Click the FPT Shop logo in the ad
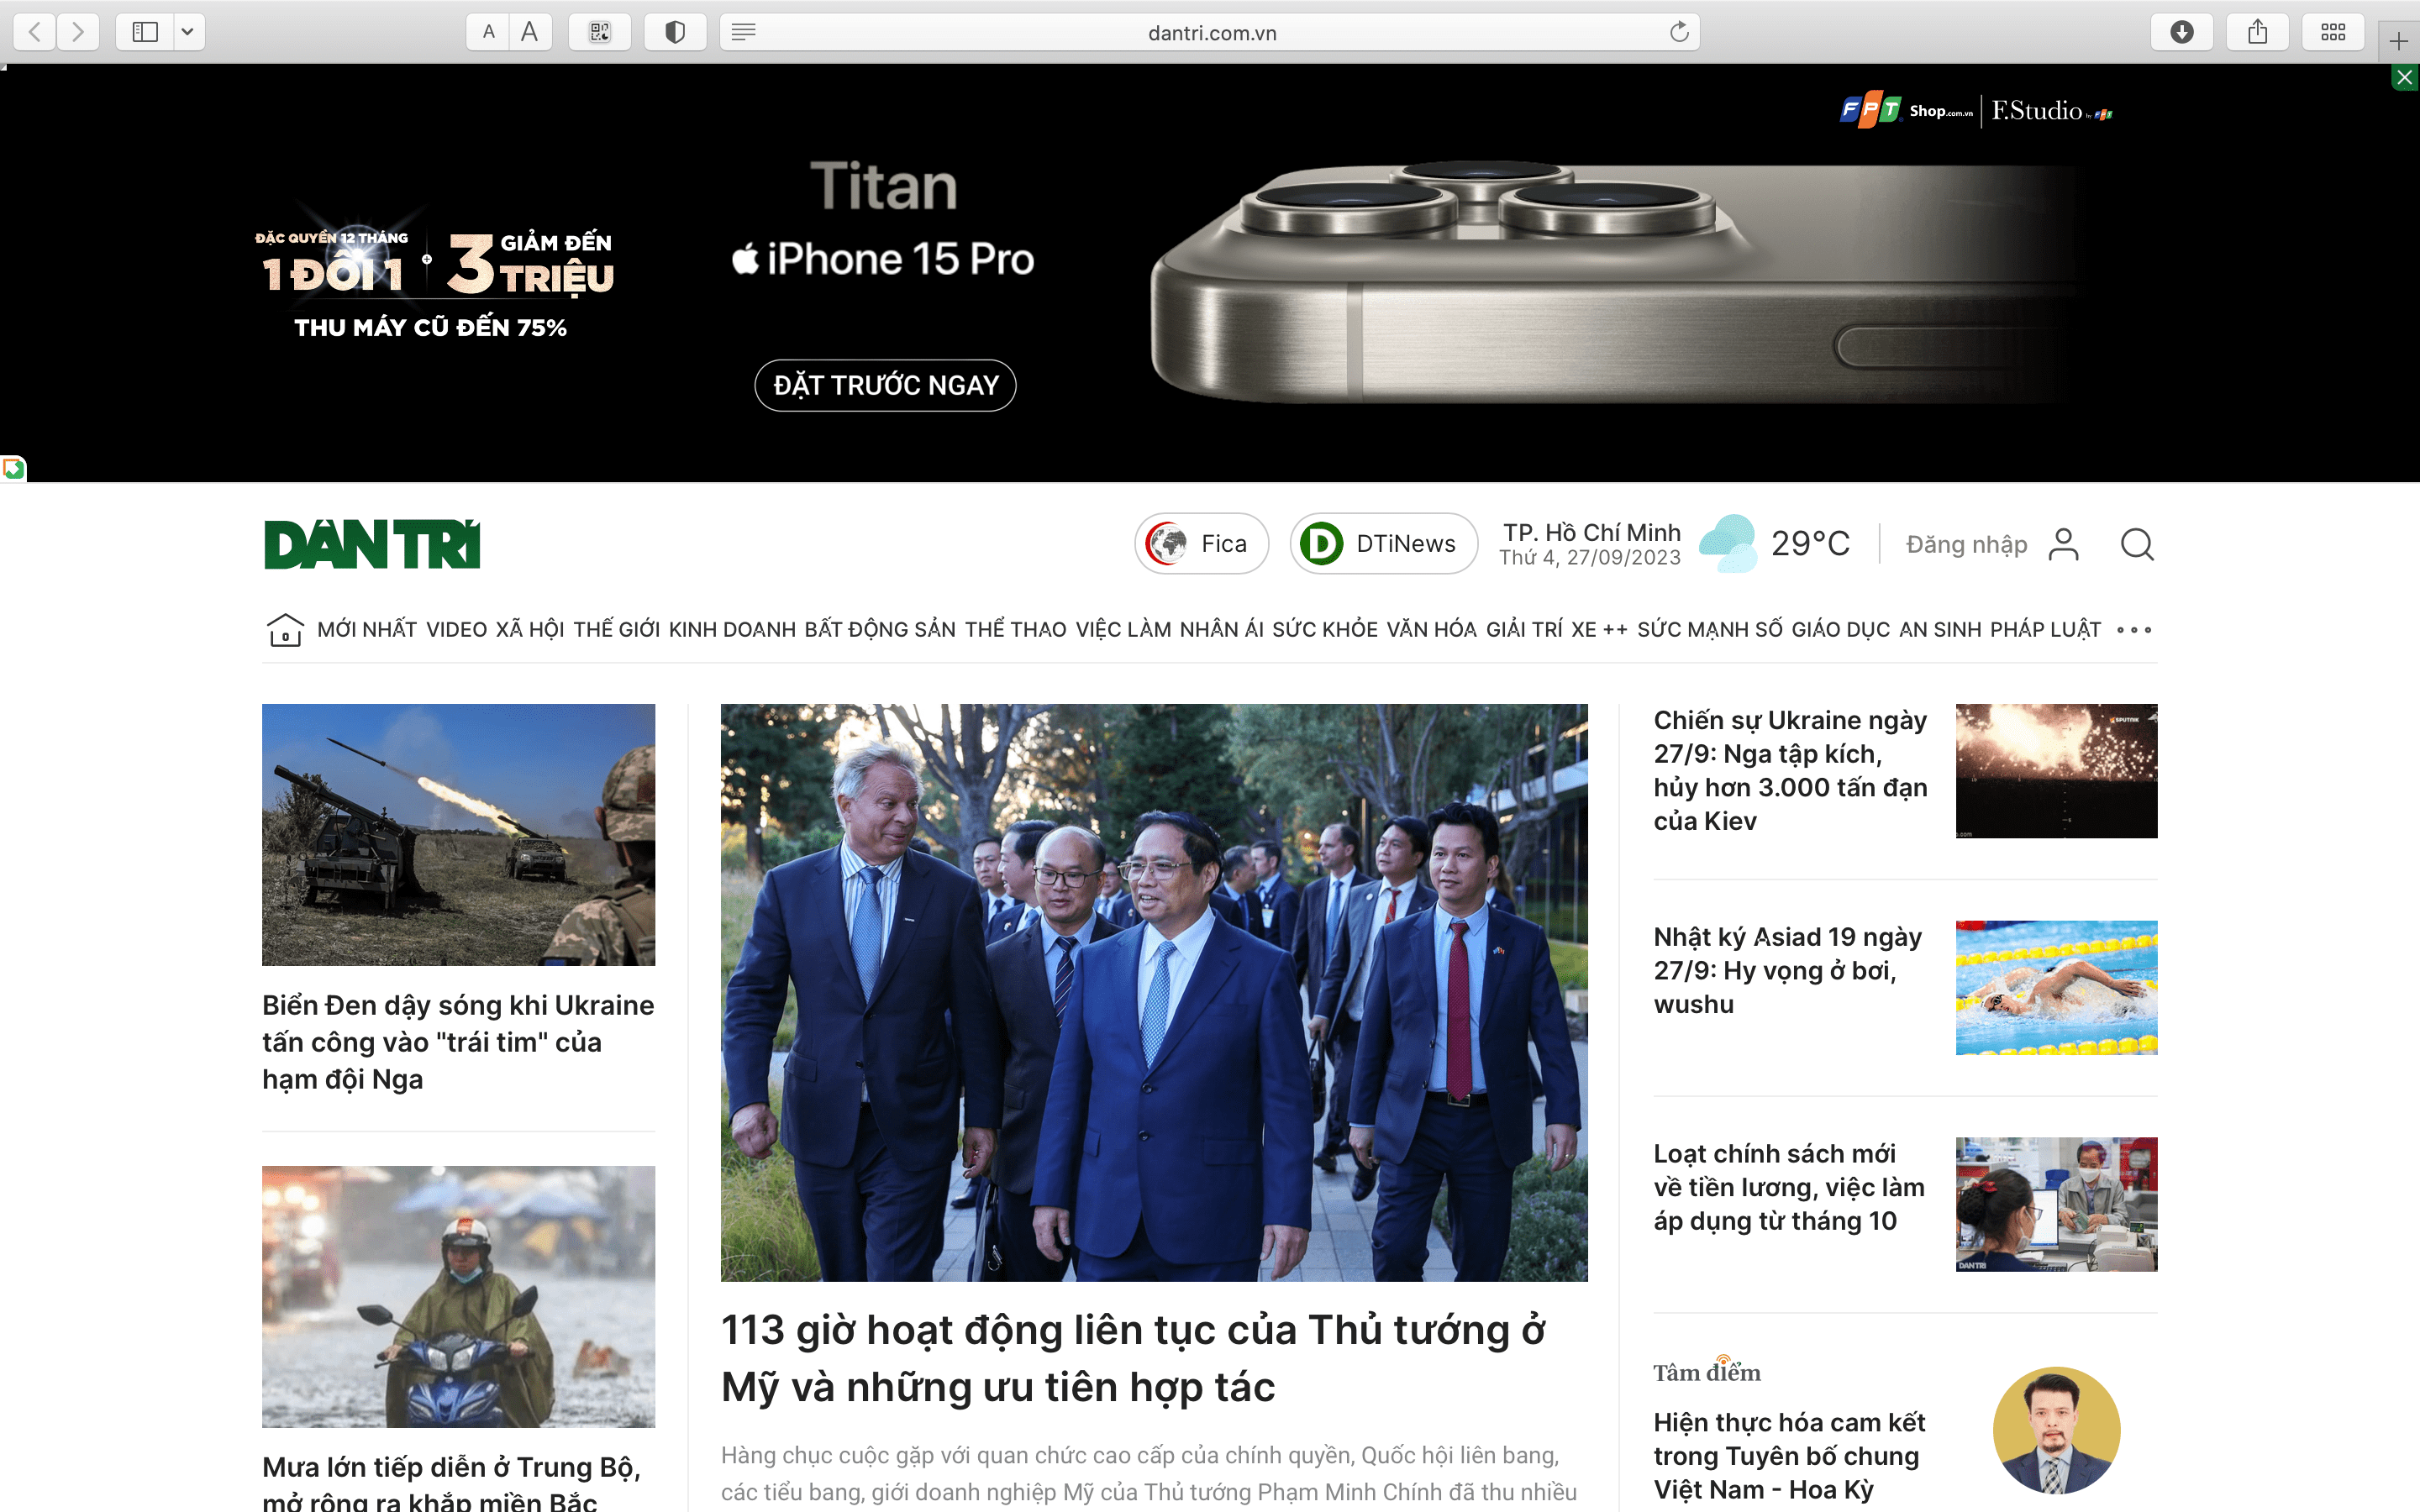This screenshot has height=1512, width=2420. click(x=1906, y=111)
